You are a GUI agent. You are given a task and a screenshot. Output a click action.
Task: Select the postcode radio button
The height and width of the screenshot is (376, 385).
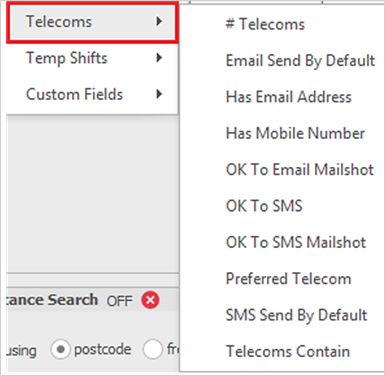point(60,350)
